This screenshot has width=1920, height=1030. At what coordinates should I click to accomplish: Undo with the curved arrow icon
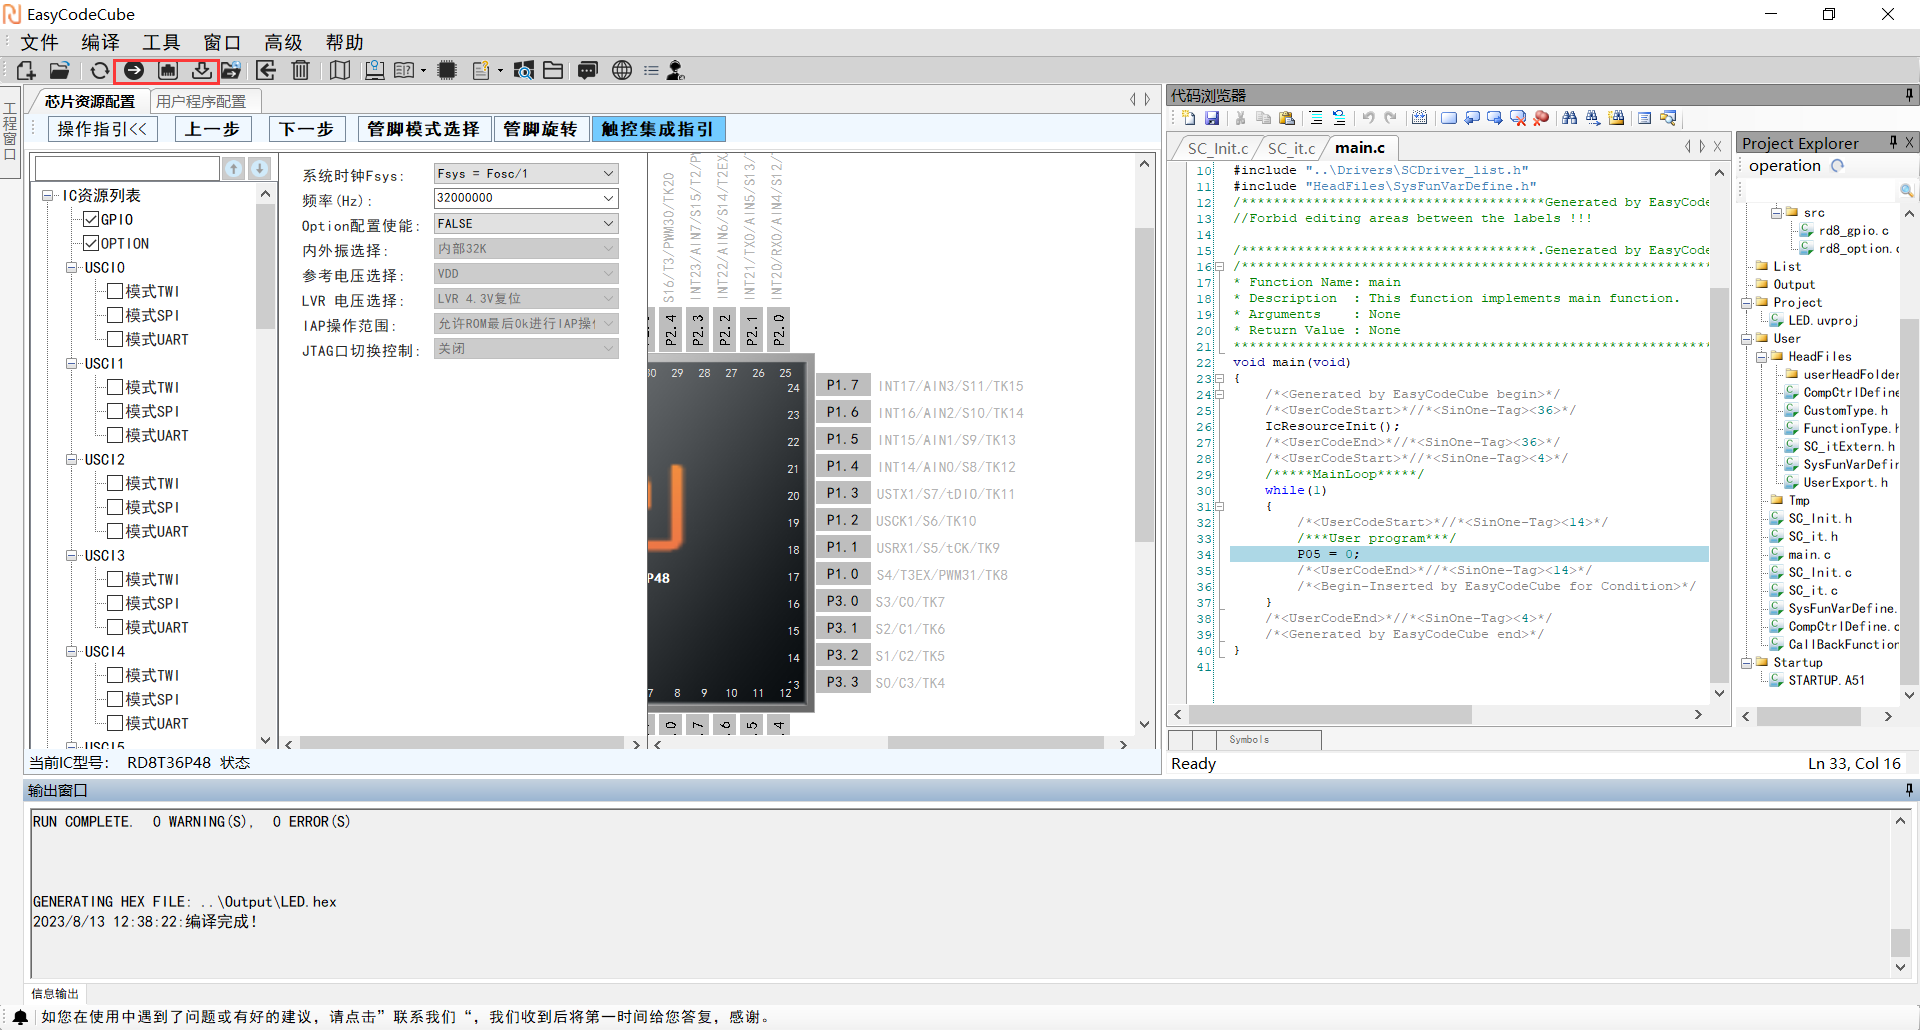point(1368,118)
